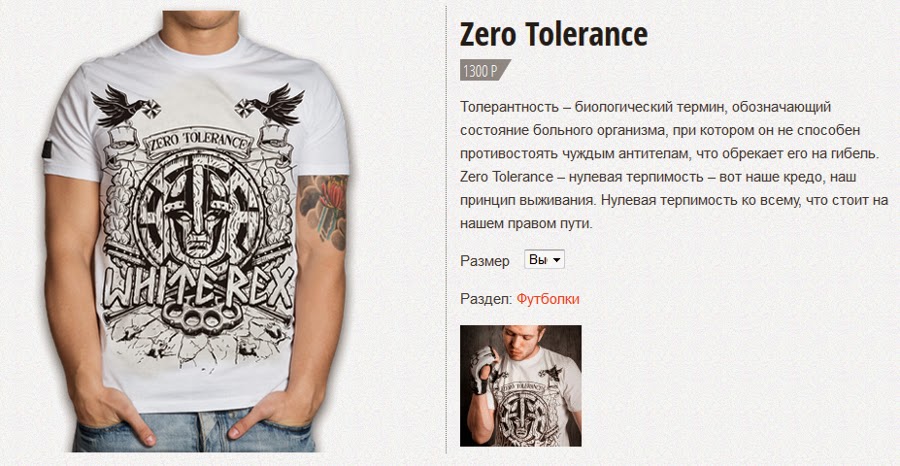
Task: Click the Размер label
Action: click(x=484, y=261)
